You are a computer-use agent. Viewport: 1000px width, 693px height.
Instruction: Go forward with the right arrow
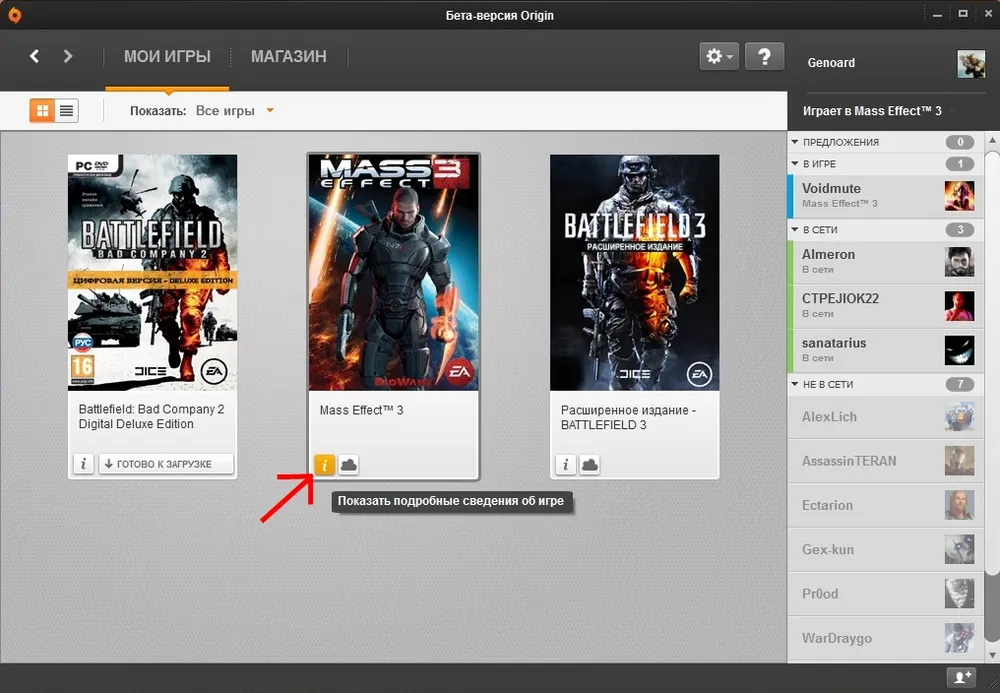[x=68, y=57]
